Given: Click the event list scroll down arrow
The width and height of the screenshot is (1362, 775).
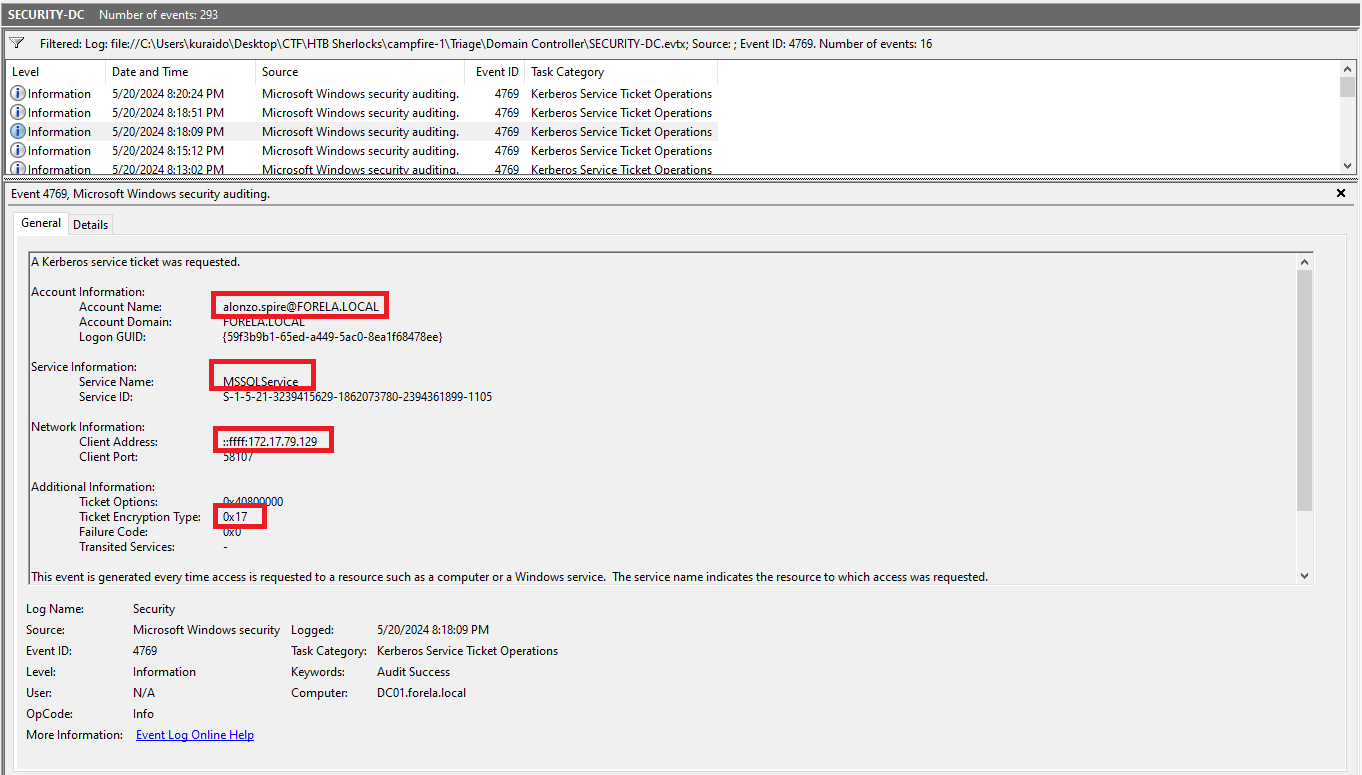Looking at the screenshot, I should click(x=1347, y=165).
